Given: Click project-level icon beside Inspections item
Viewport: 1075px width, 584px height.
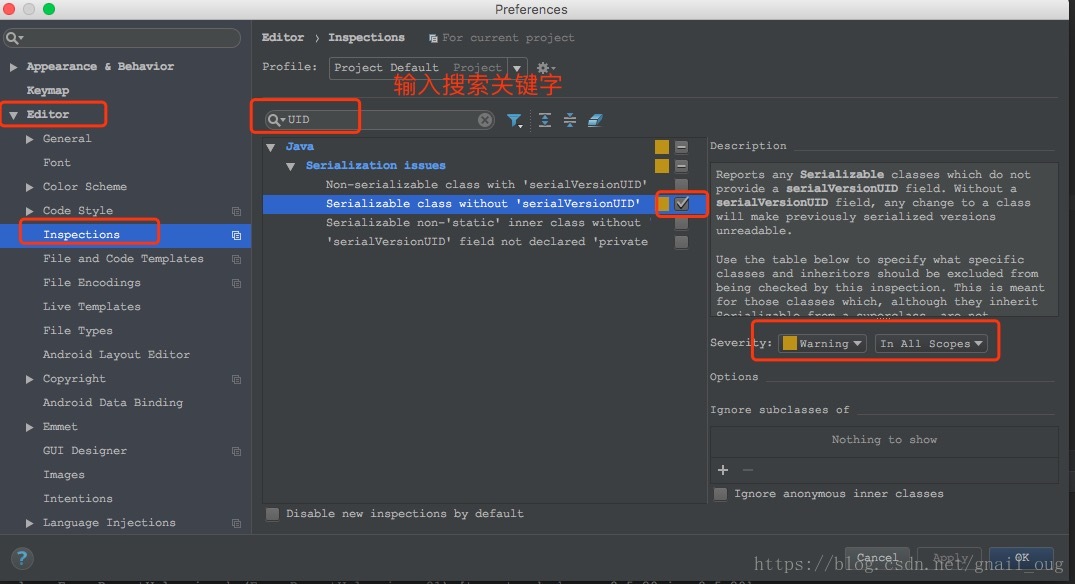Looking at the screenshot, I should pyautogui.click(x=237, y=235).
